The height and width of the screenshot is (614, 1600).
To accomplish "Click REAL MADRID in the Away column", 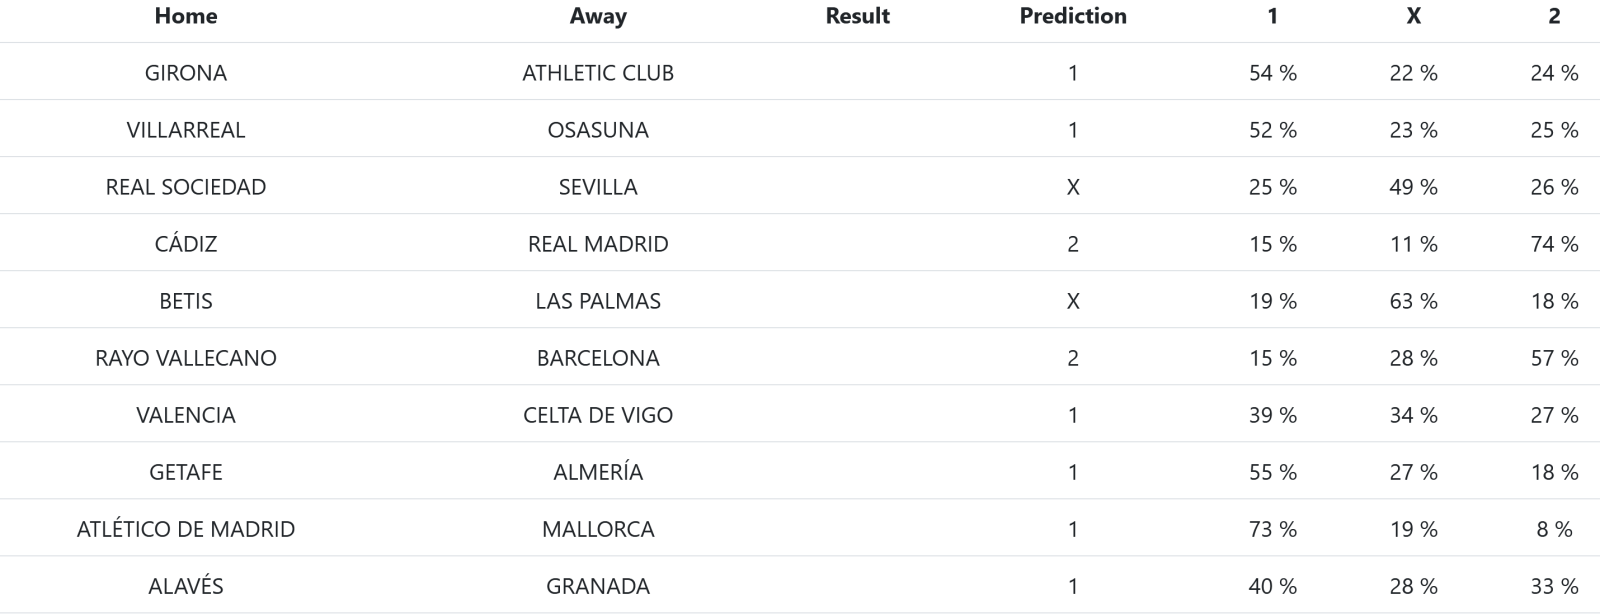I will coord(598,244).
